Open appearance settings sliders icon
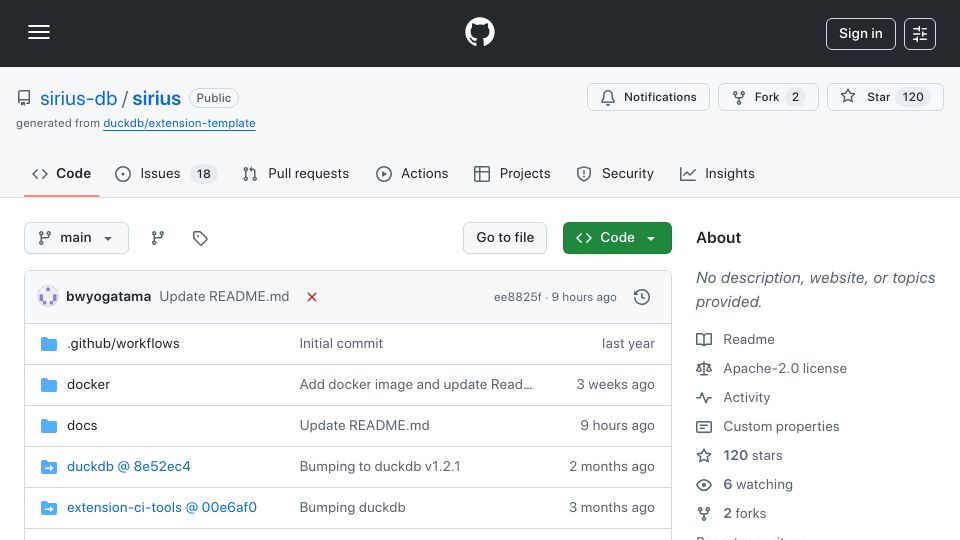960x540 pixels. pyautogui.click(x=920, y=34)
